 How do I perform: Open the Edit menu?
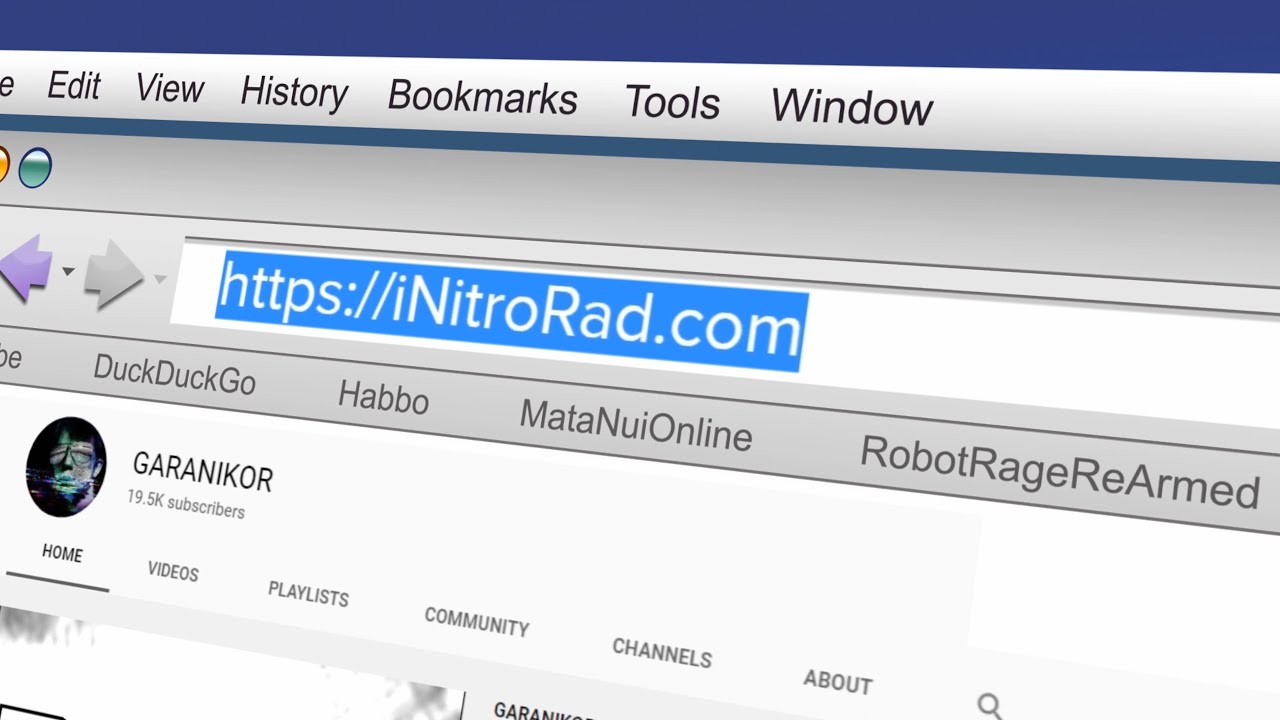[x=73, y=86]
